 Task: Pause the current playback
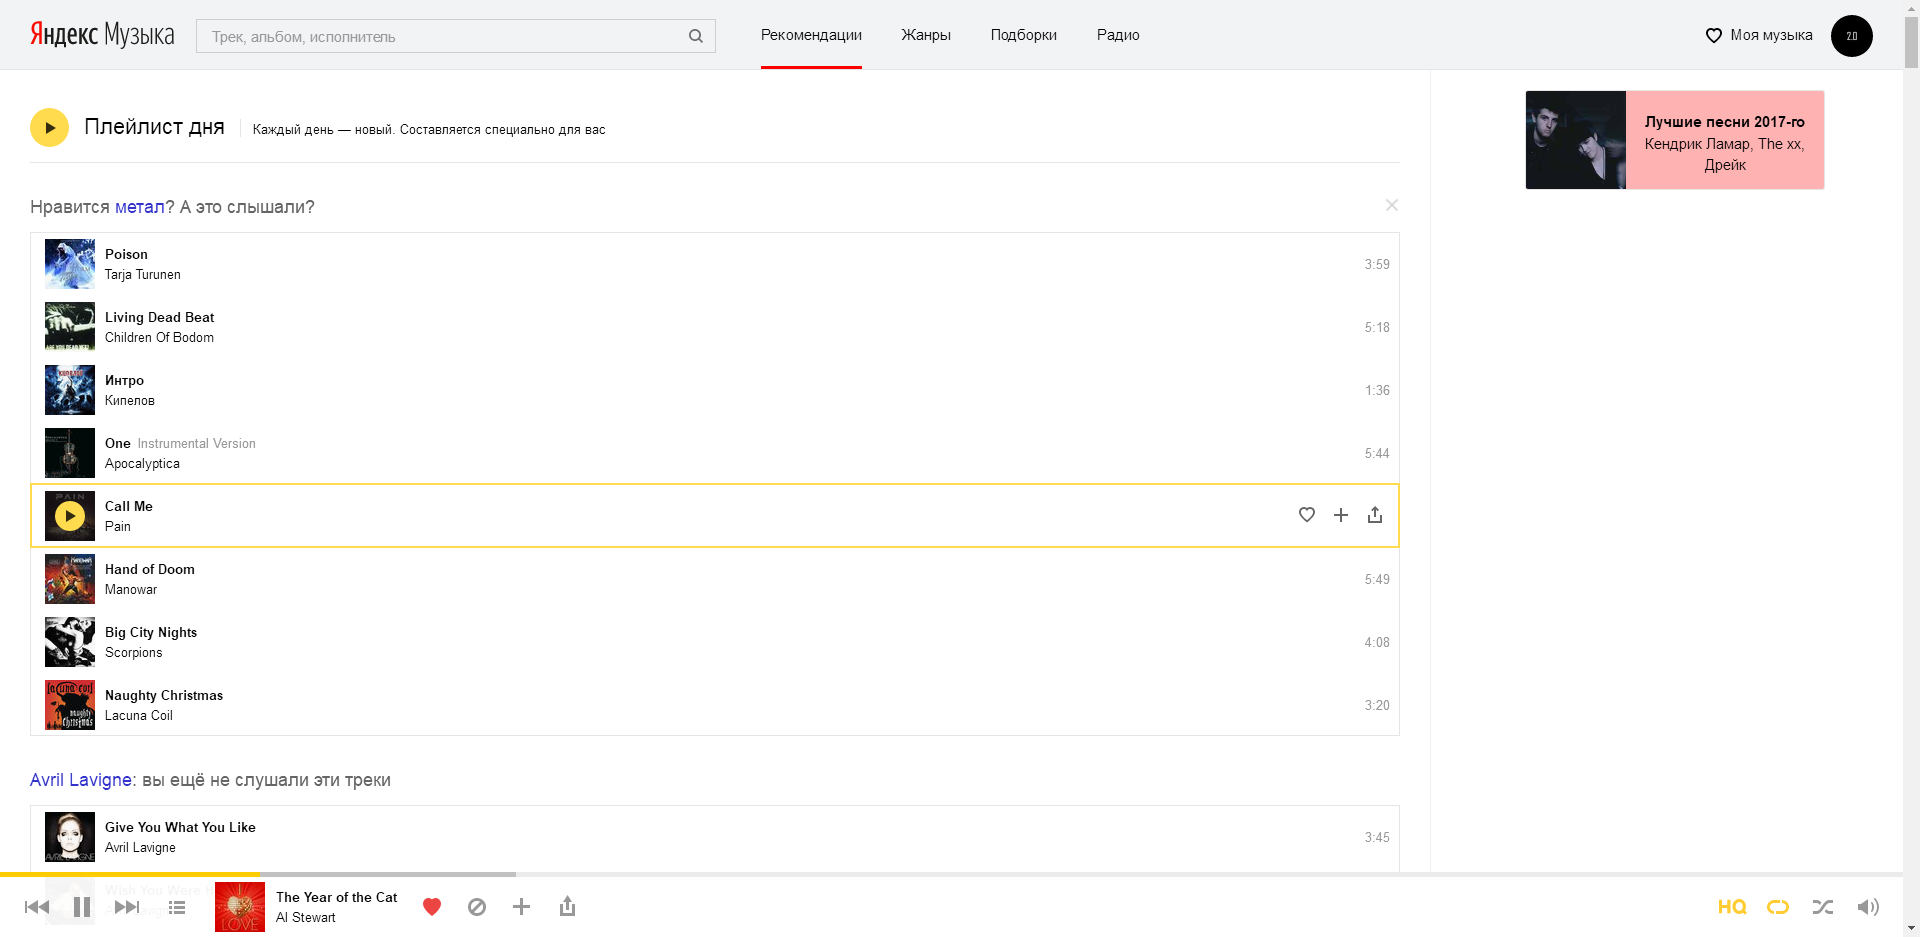(x=82, y=907)
